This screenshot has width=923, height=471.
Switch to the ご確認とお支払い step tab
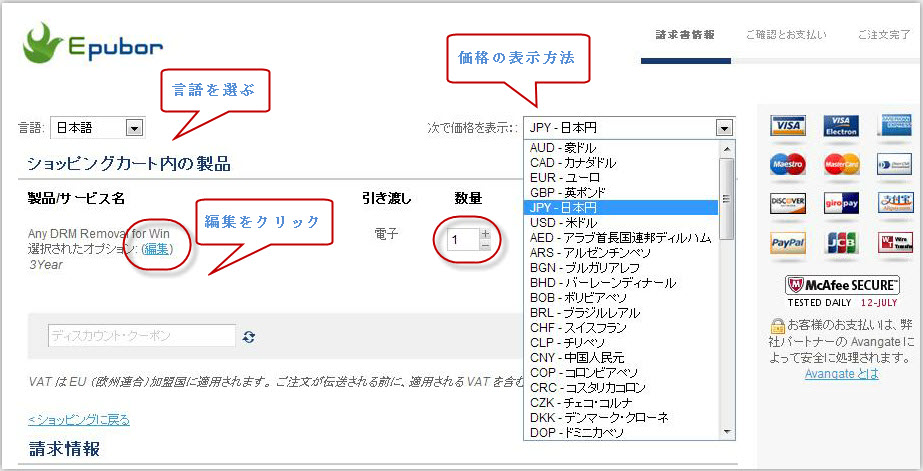pos(786,35)
